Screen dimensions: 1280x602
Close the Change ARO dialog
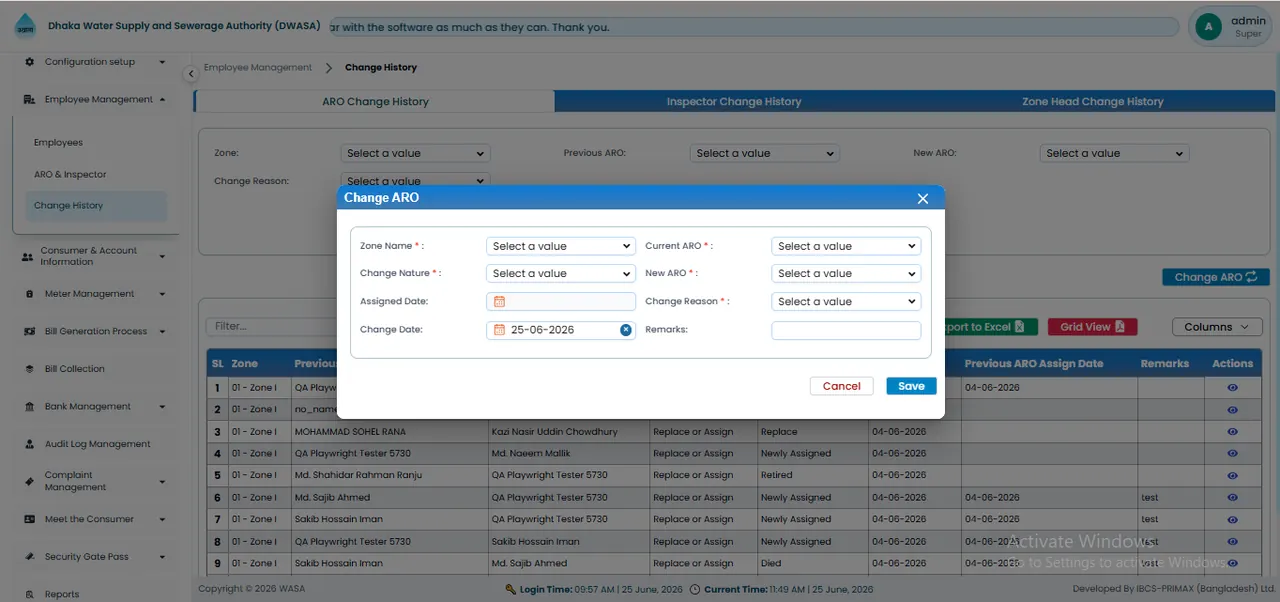click(923, 198)
